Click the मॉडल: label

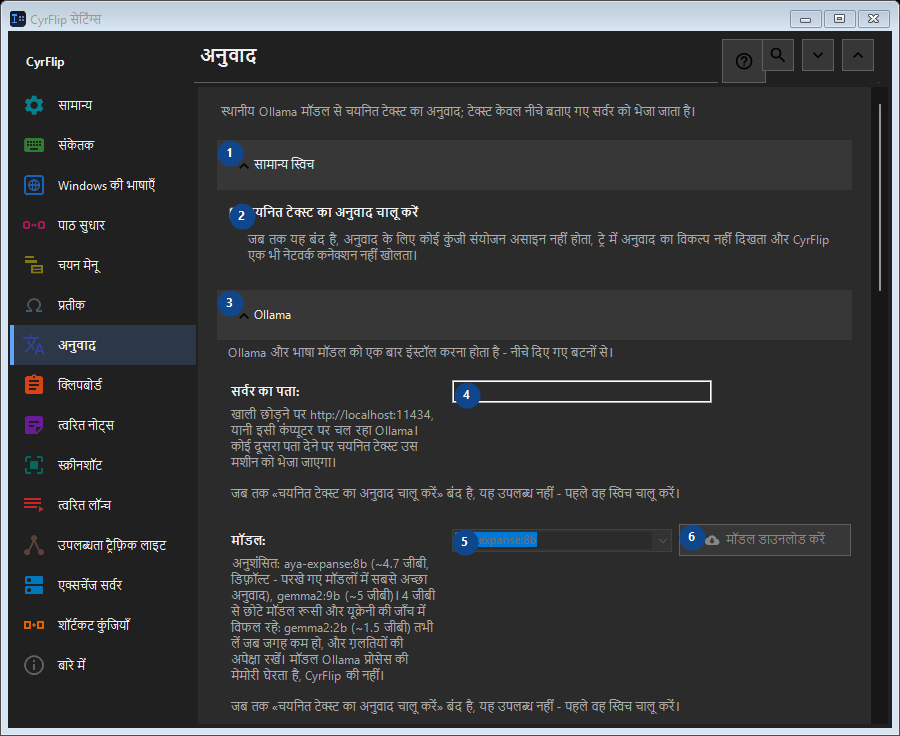pos(248,540)
